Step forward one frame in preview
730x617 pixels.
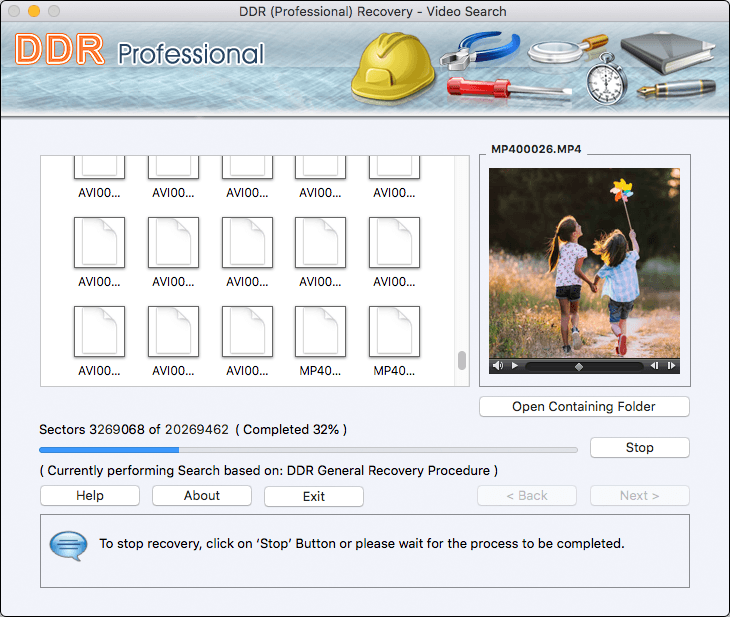[671, 366]
